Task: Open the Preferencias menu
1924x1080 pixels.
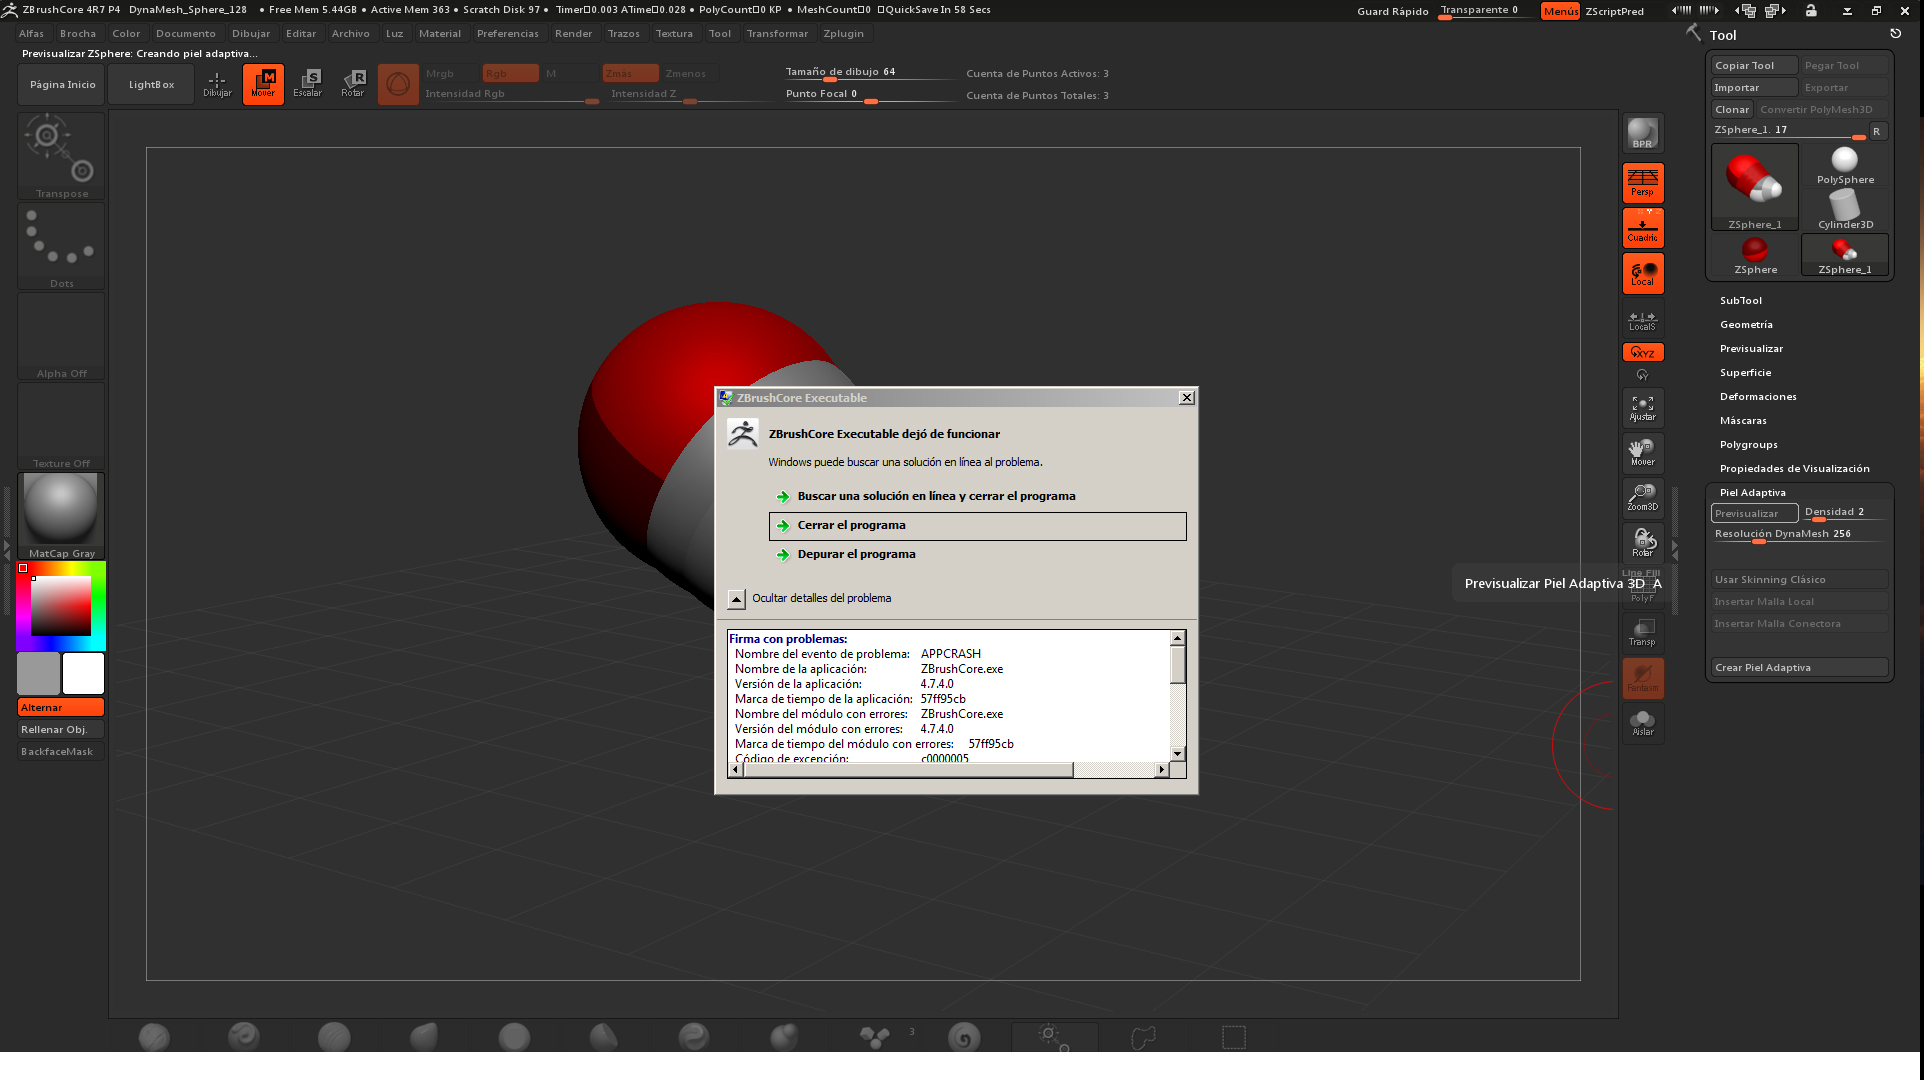Action: [x=507, y=34]
